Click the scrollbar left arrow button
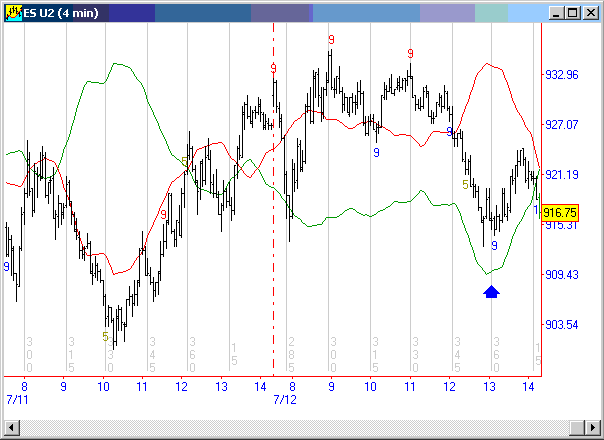The image size is (604, 440). (11, 429)
